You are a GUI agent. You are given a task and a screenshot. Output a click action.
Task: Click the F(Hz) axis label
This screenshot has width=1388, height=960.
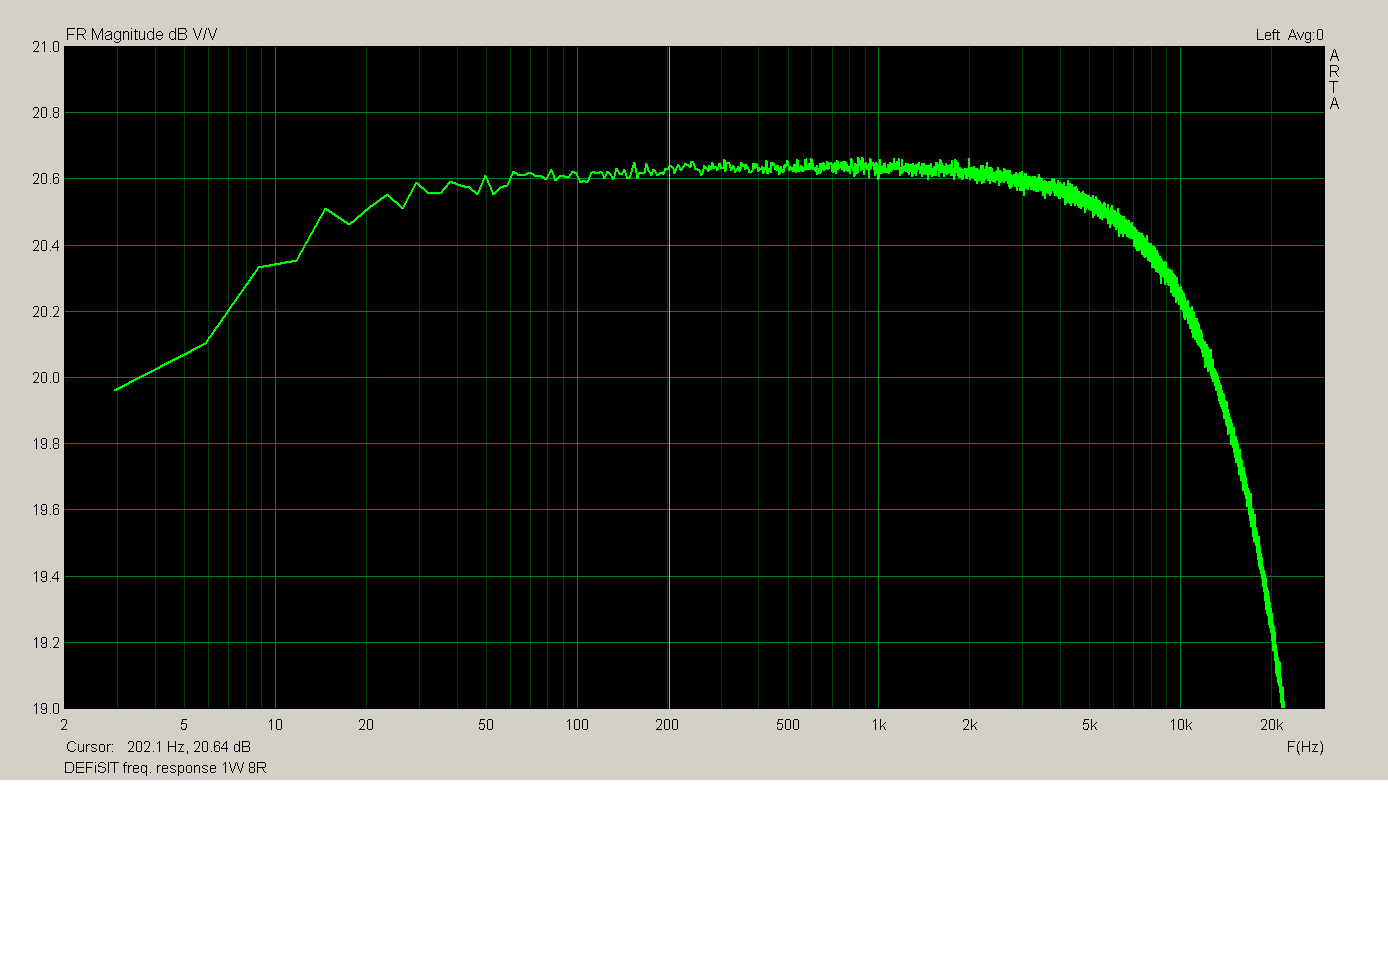coord(1305,747)
